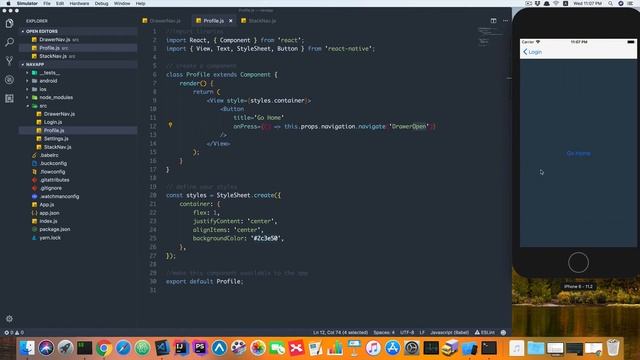Tap the Go Home button in simulator
Image resolution: width=640 pixels, height=360 pixels.
(578, 153)
